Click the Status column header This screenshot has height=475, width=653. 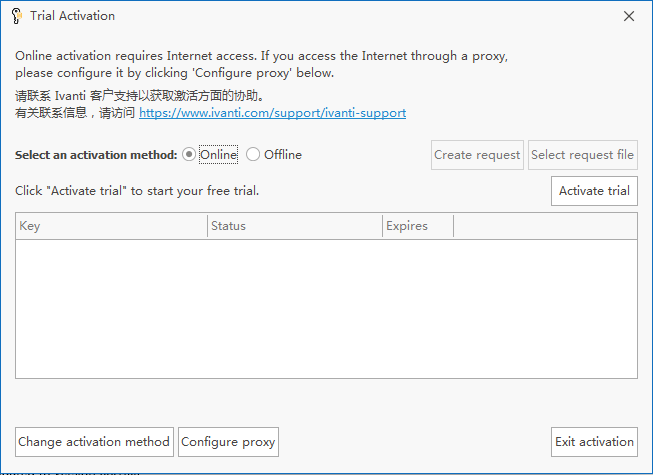tap(295, 226)
